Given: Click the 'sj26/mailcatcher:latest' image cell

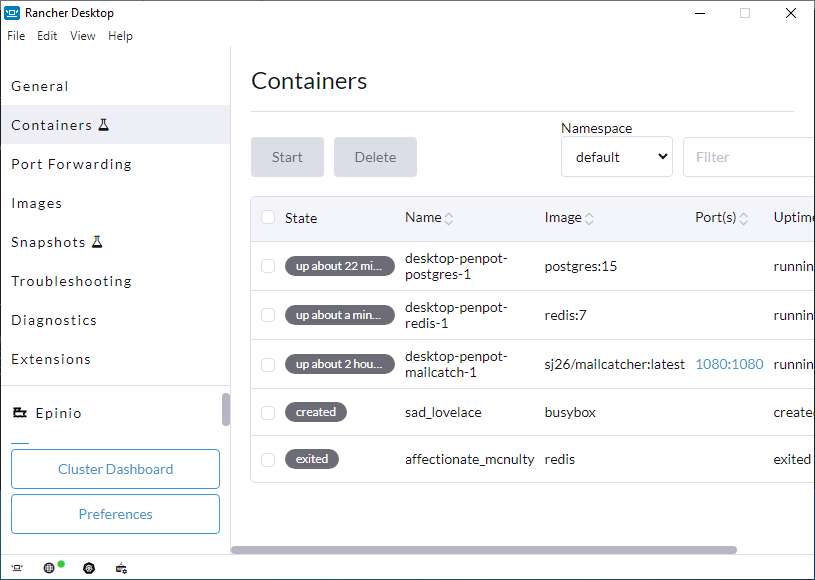Looking at the screenshot, I should click(614, 364).
